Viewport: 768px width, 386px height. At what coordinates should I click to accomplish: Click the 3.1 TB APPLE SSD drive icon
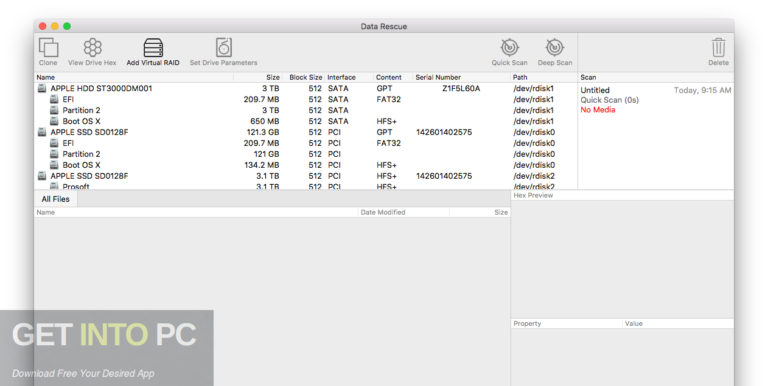click(x=42, y=176)
